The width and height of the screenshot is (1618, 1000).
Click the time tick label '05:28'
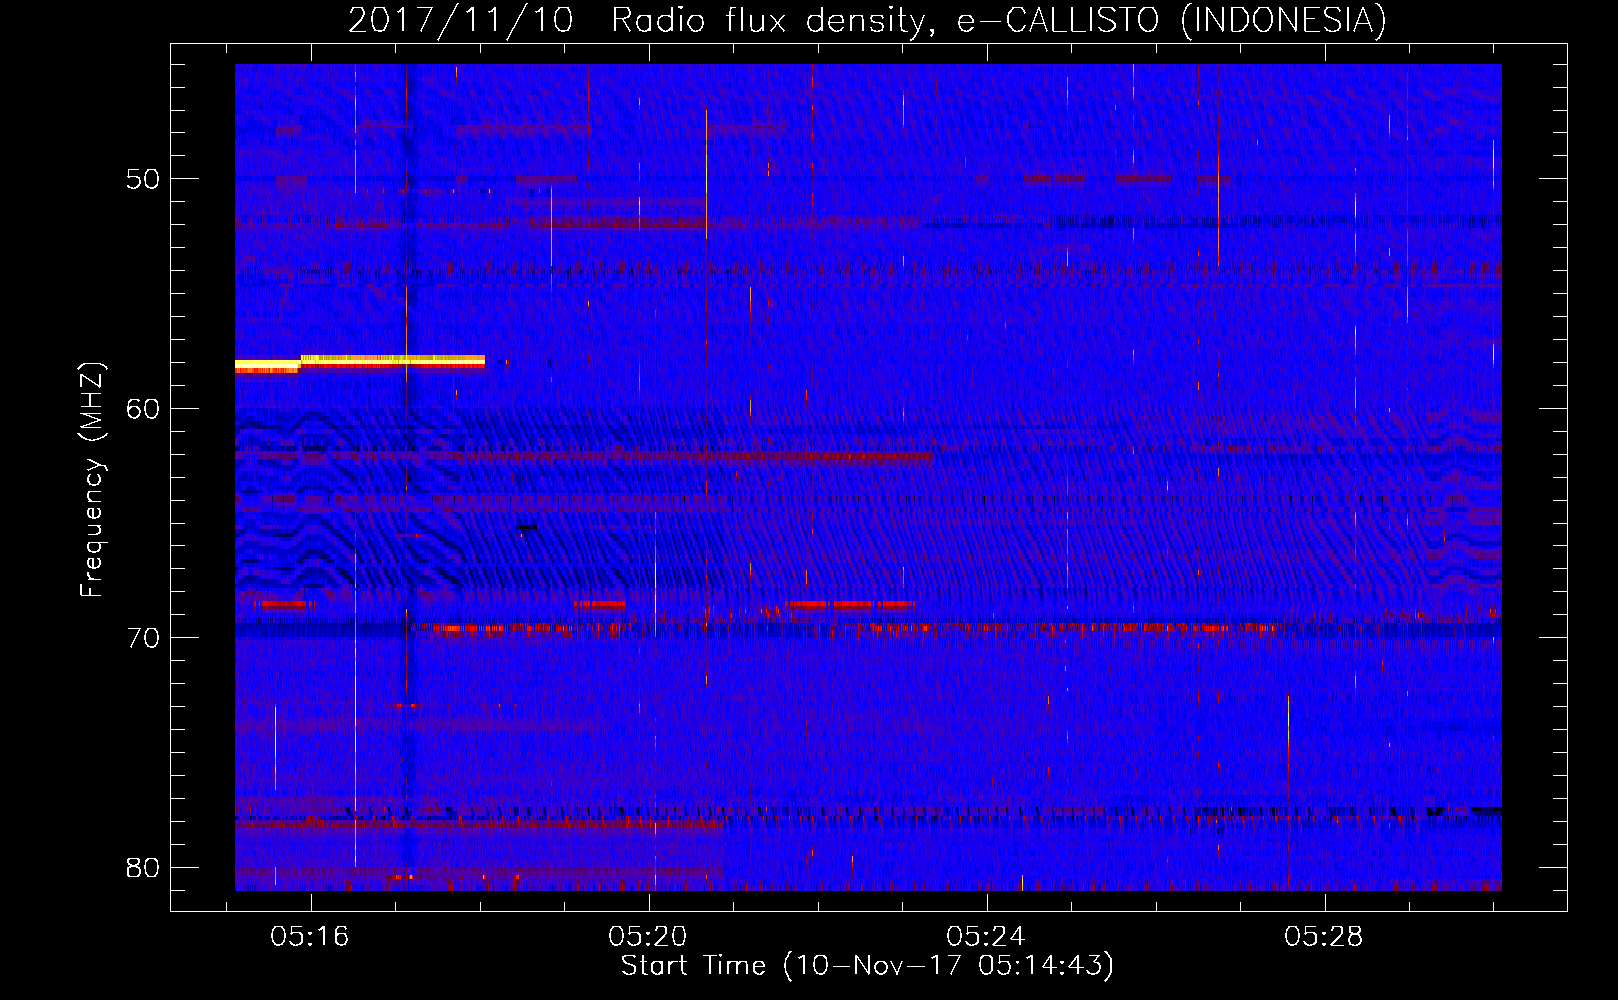pos(1324,936)
